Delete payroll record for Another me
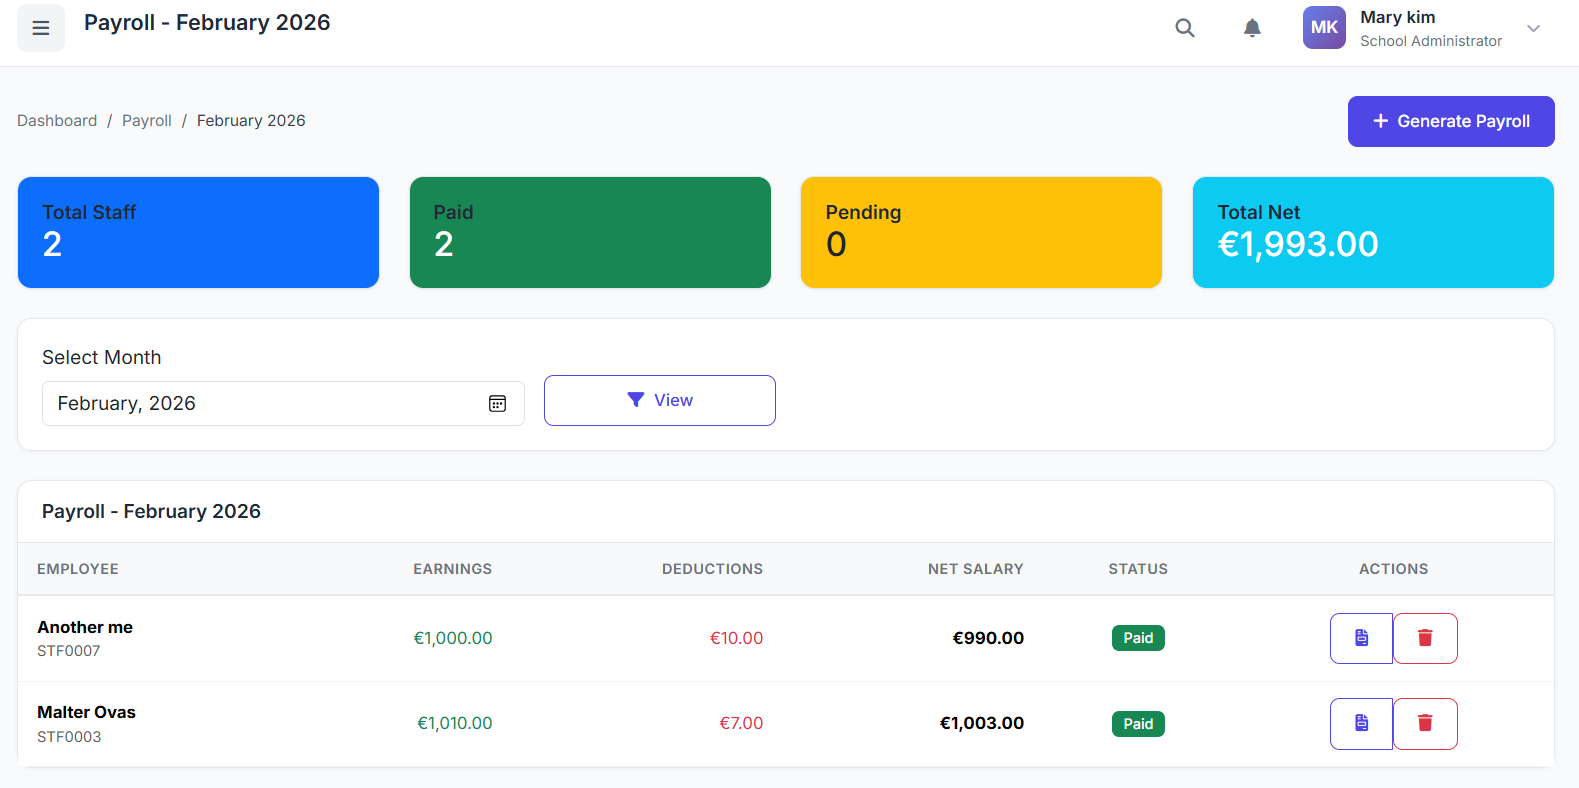 tap(1425, 638)
